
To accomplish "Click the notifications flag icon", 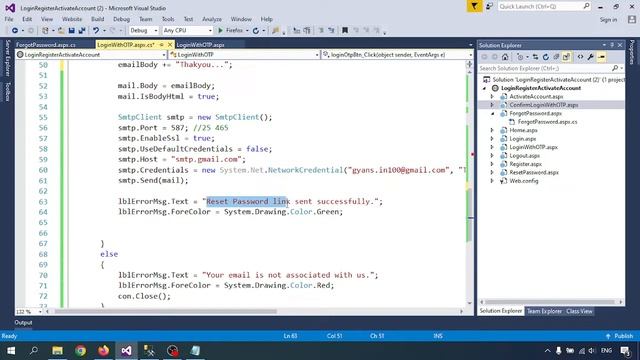I will pos(474,7).
